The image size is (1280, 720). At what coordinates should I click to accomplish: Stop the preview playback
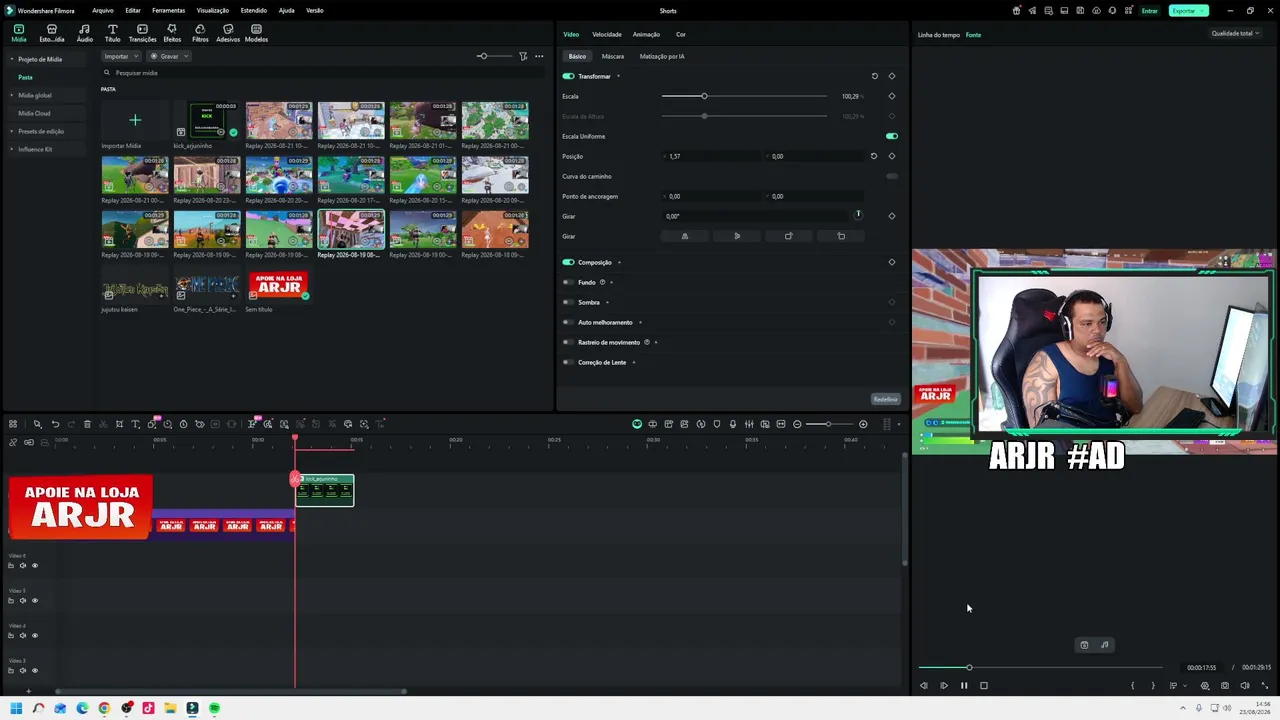(x=984, y=686)
